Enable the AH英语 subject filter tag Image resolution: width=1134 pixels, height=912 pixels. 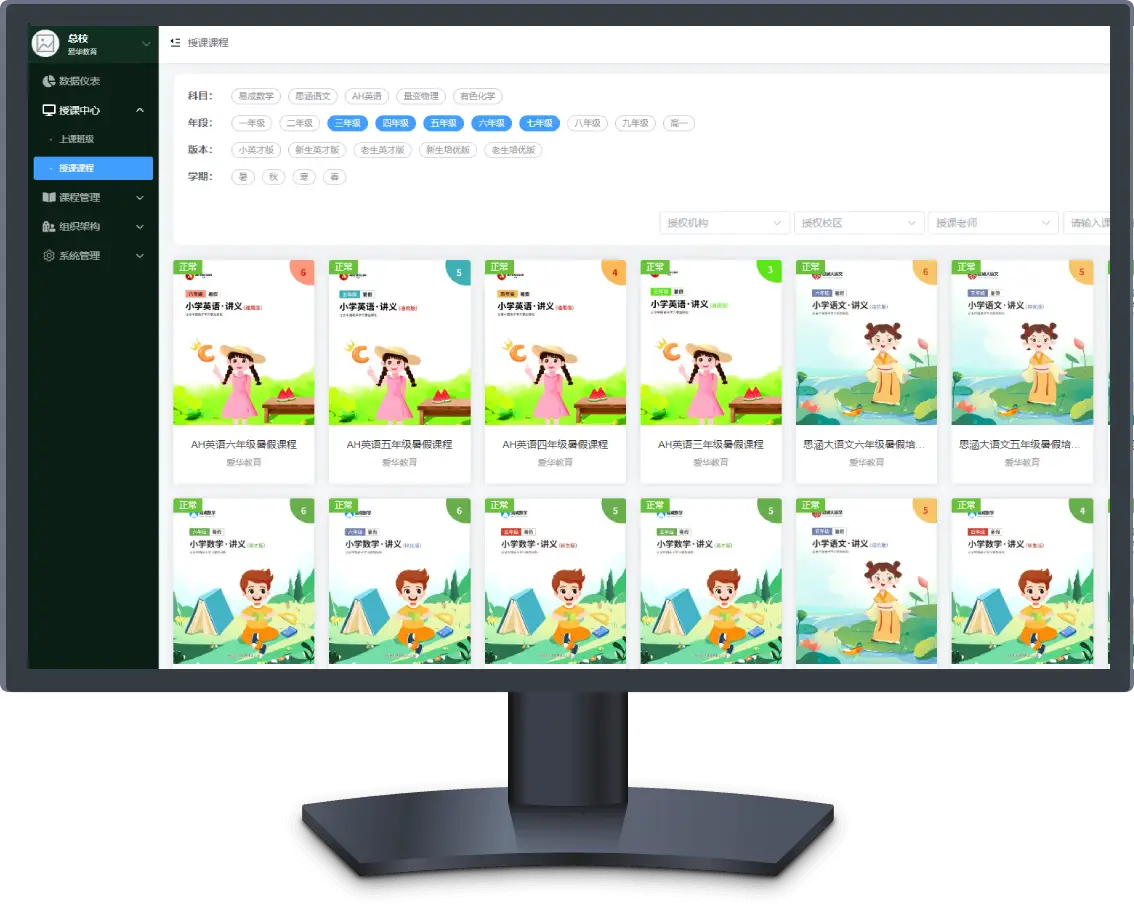pyautogui.click(x=367, y=97)
